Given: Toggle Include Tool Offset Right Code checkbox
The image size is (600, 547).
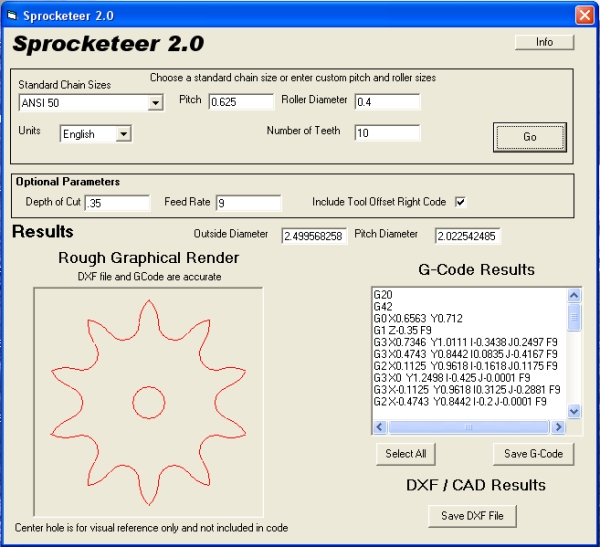Looking at the screenshot, I should tap(460, 202).
